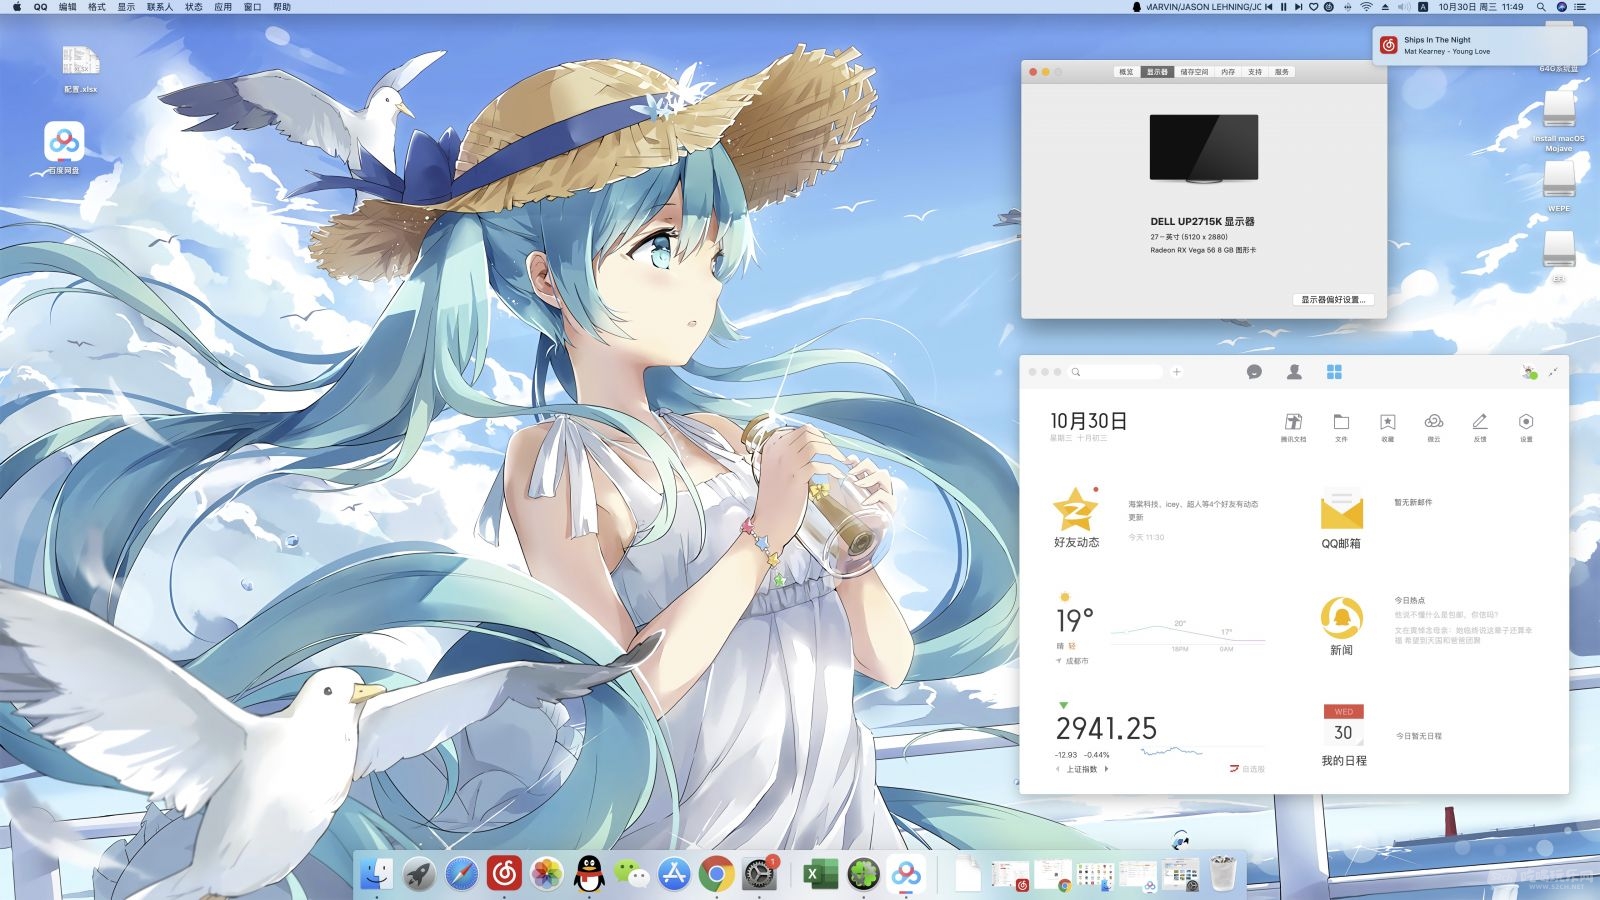Open Photos app from the Dock
The height and width of the screenshot is (900, 1600).
tap(546, 874)
